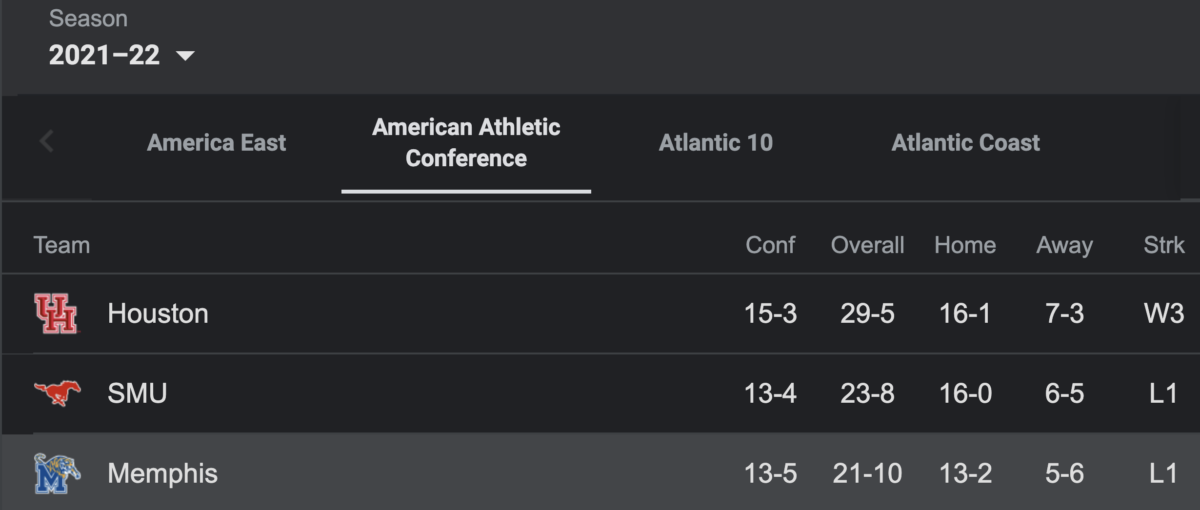Open the SMU team link
The height and width of the screenshot is (510, 1200).
coord(137,394)
